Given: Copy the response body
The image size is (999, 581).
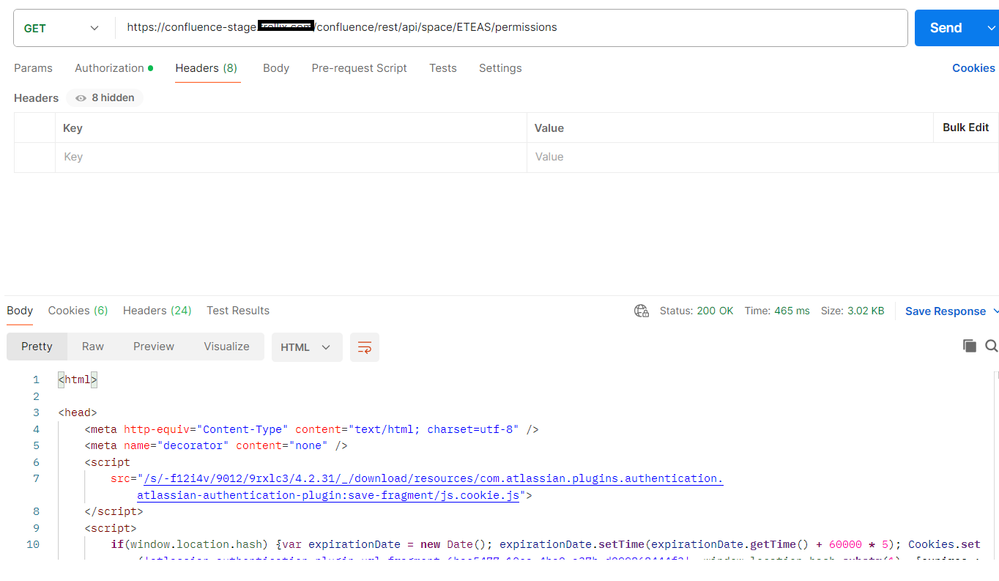Looking at the screenshot, I should 969,345.
